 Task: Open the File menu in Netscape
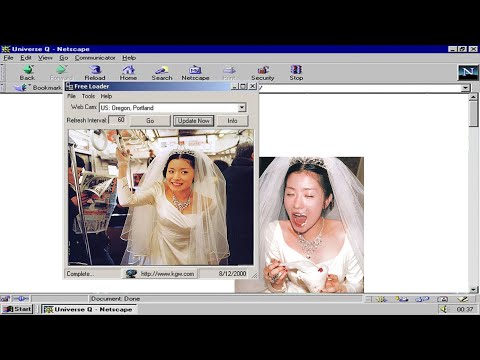point(8,58)
